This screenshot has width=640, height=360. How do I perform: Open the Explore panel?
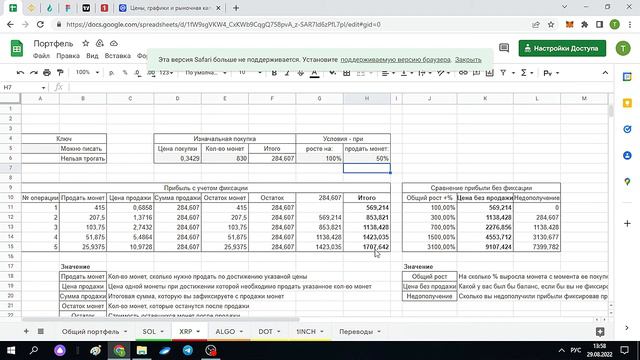tap(600, 332)
